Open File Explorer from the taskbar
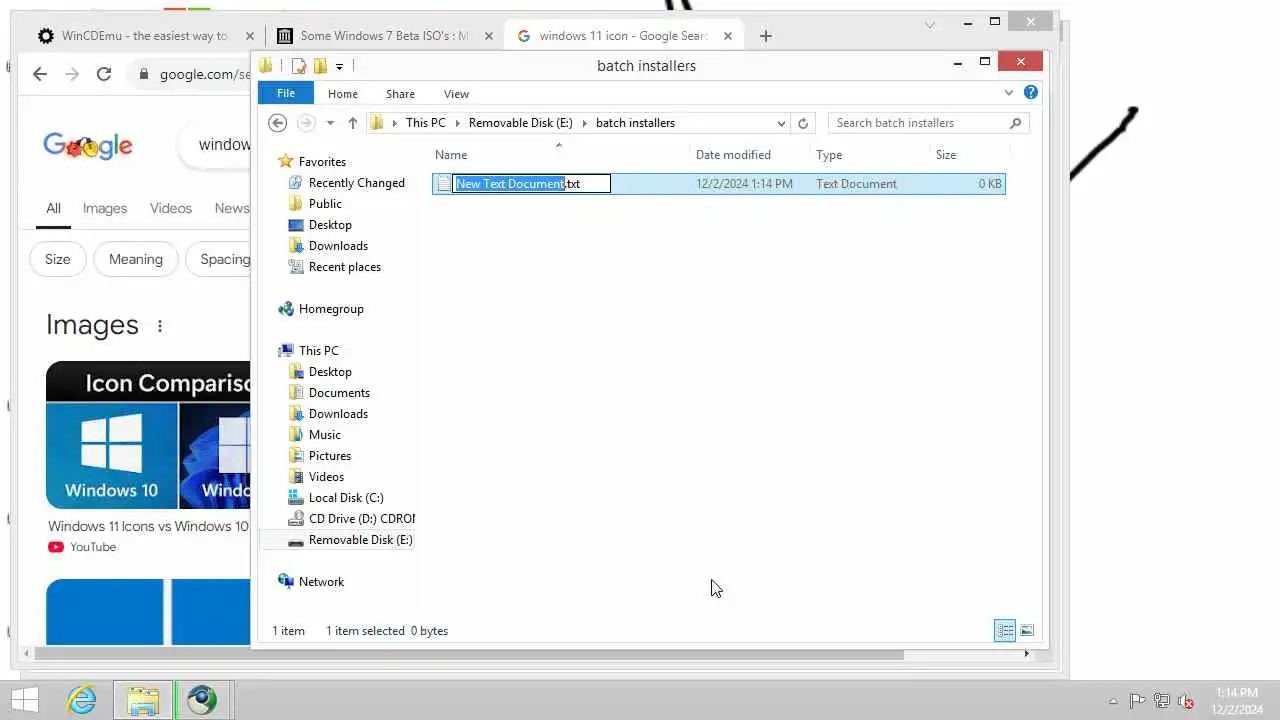 click(x=143, y=699)
